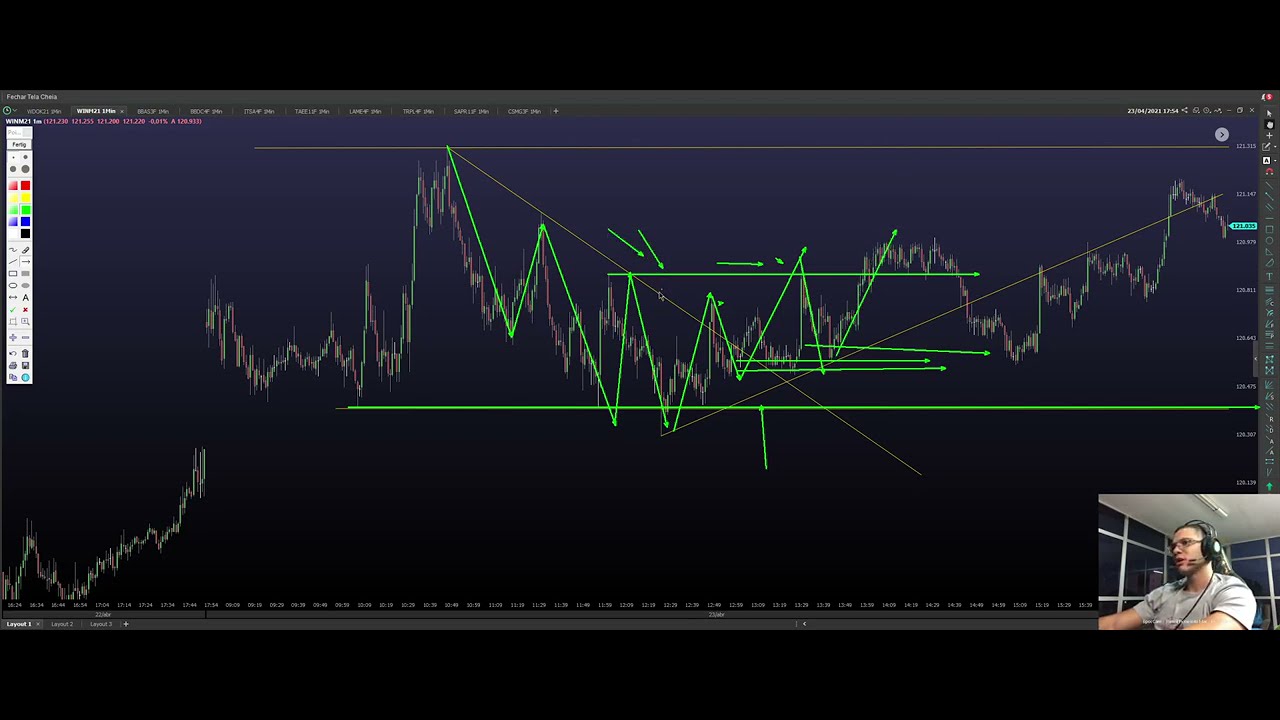Image resolution: width=1280 pixels, height=720 pixels.
Task: Select the crosshair tool in right toolbar
Action: click(1269, 136)
